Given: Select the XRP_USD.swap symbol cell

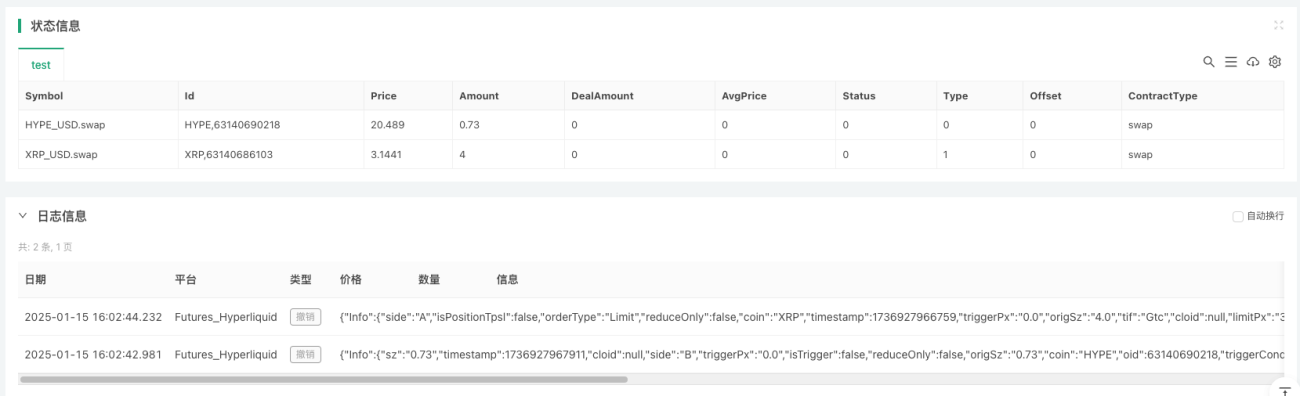Looking at the screenshot, I should tap(61, 155).
